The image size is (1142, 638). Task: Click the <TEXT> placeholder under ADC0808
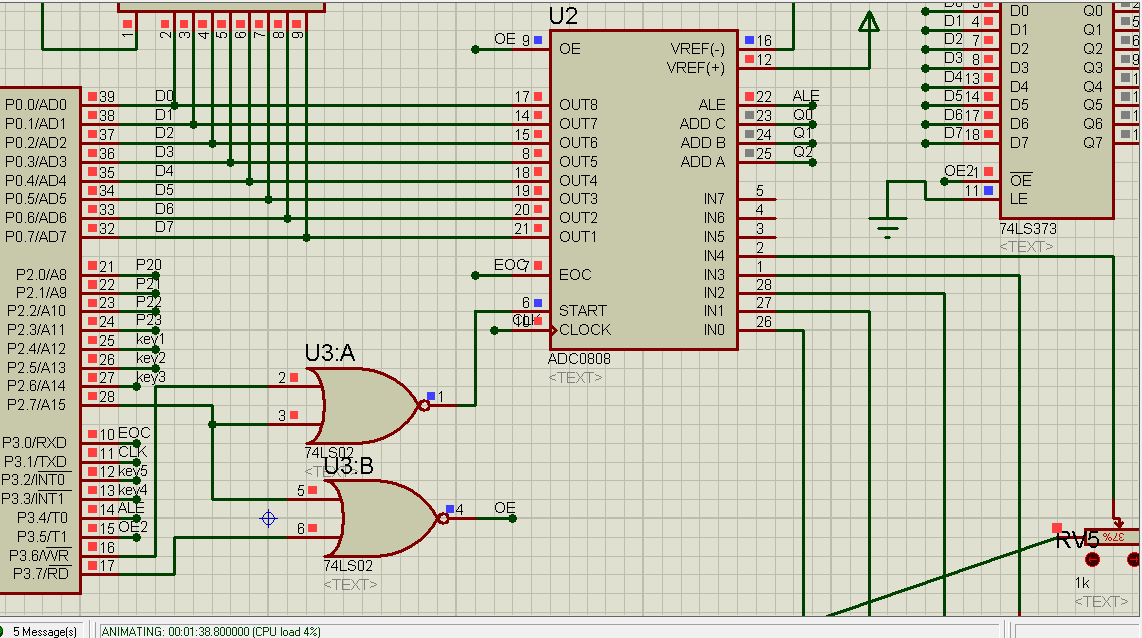[x=575, y=377]
